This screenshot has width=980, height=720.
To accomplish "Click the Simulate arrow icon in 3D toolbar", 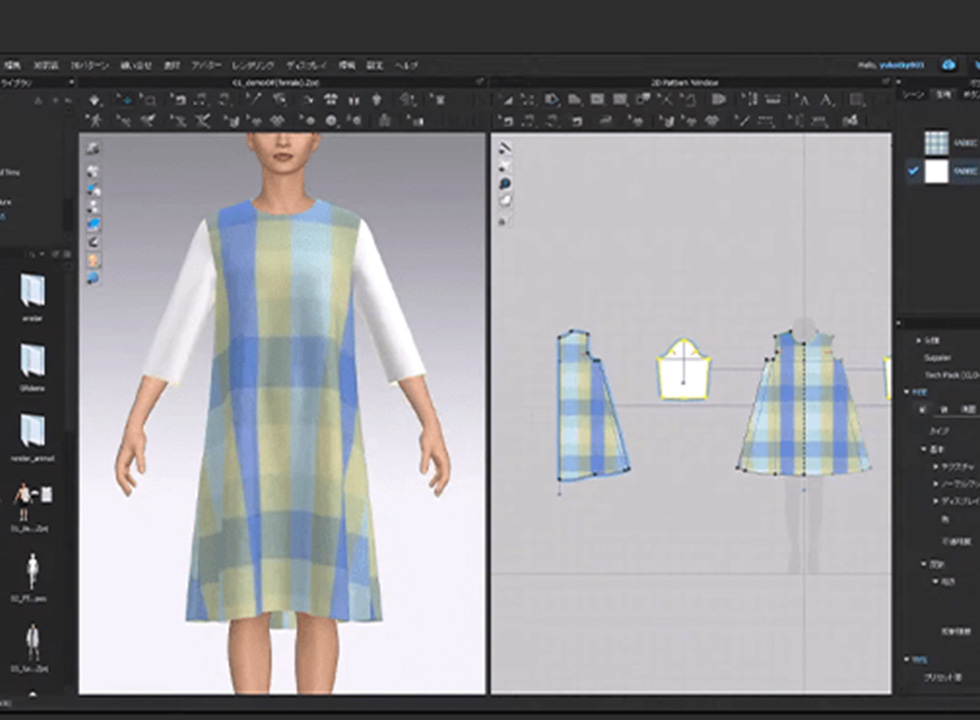I will tap(95, 100).
